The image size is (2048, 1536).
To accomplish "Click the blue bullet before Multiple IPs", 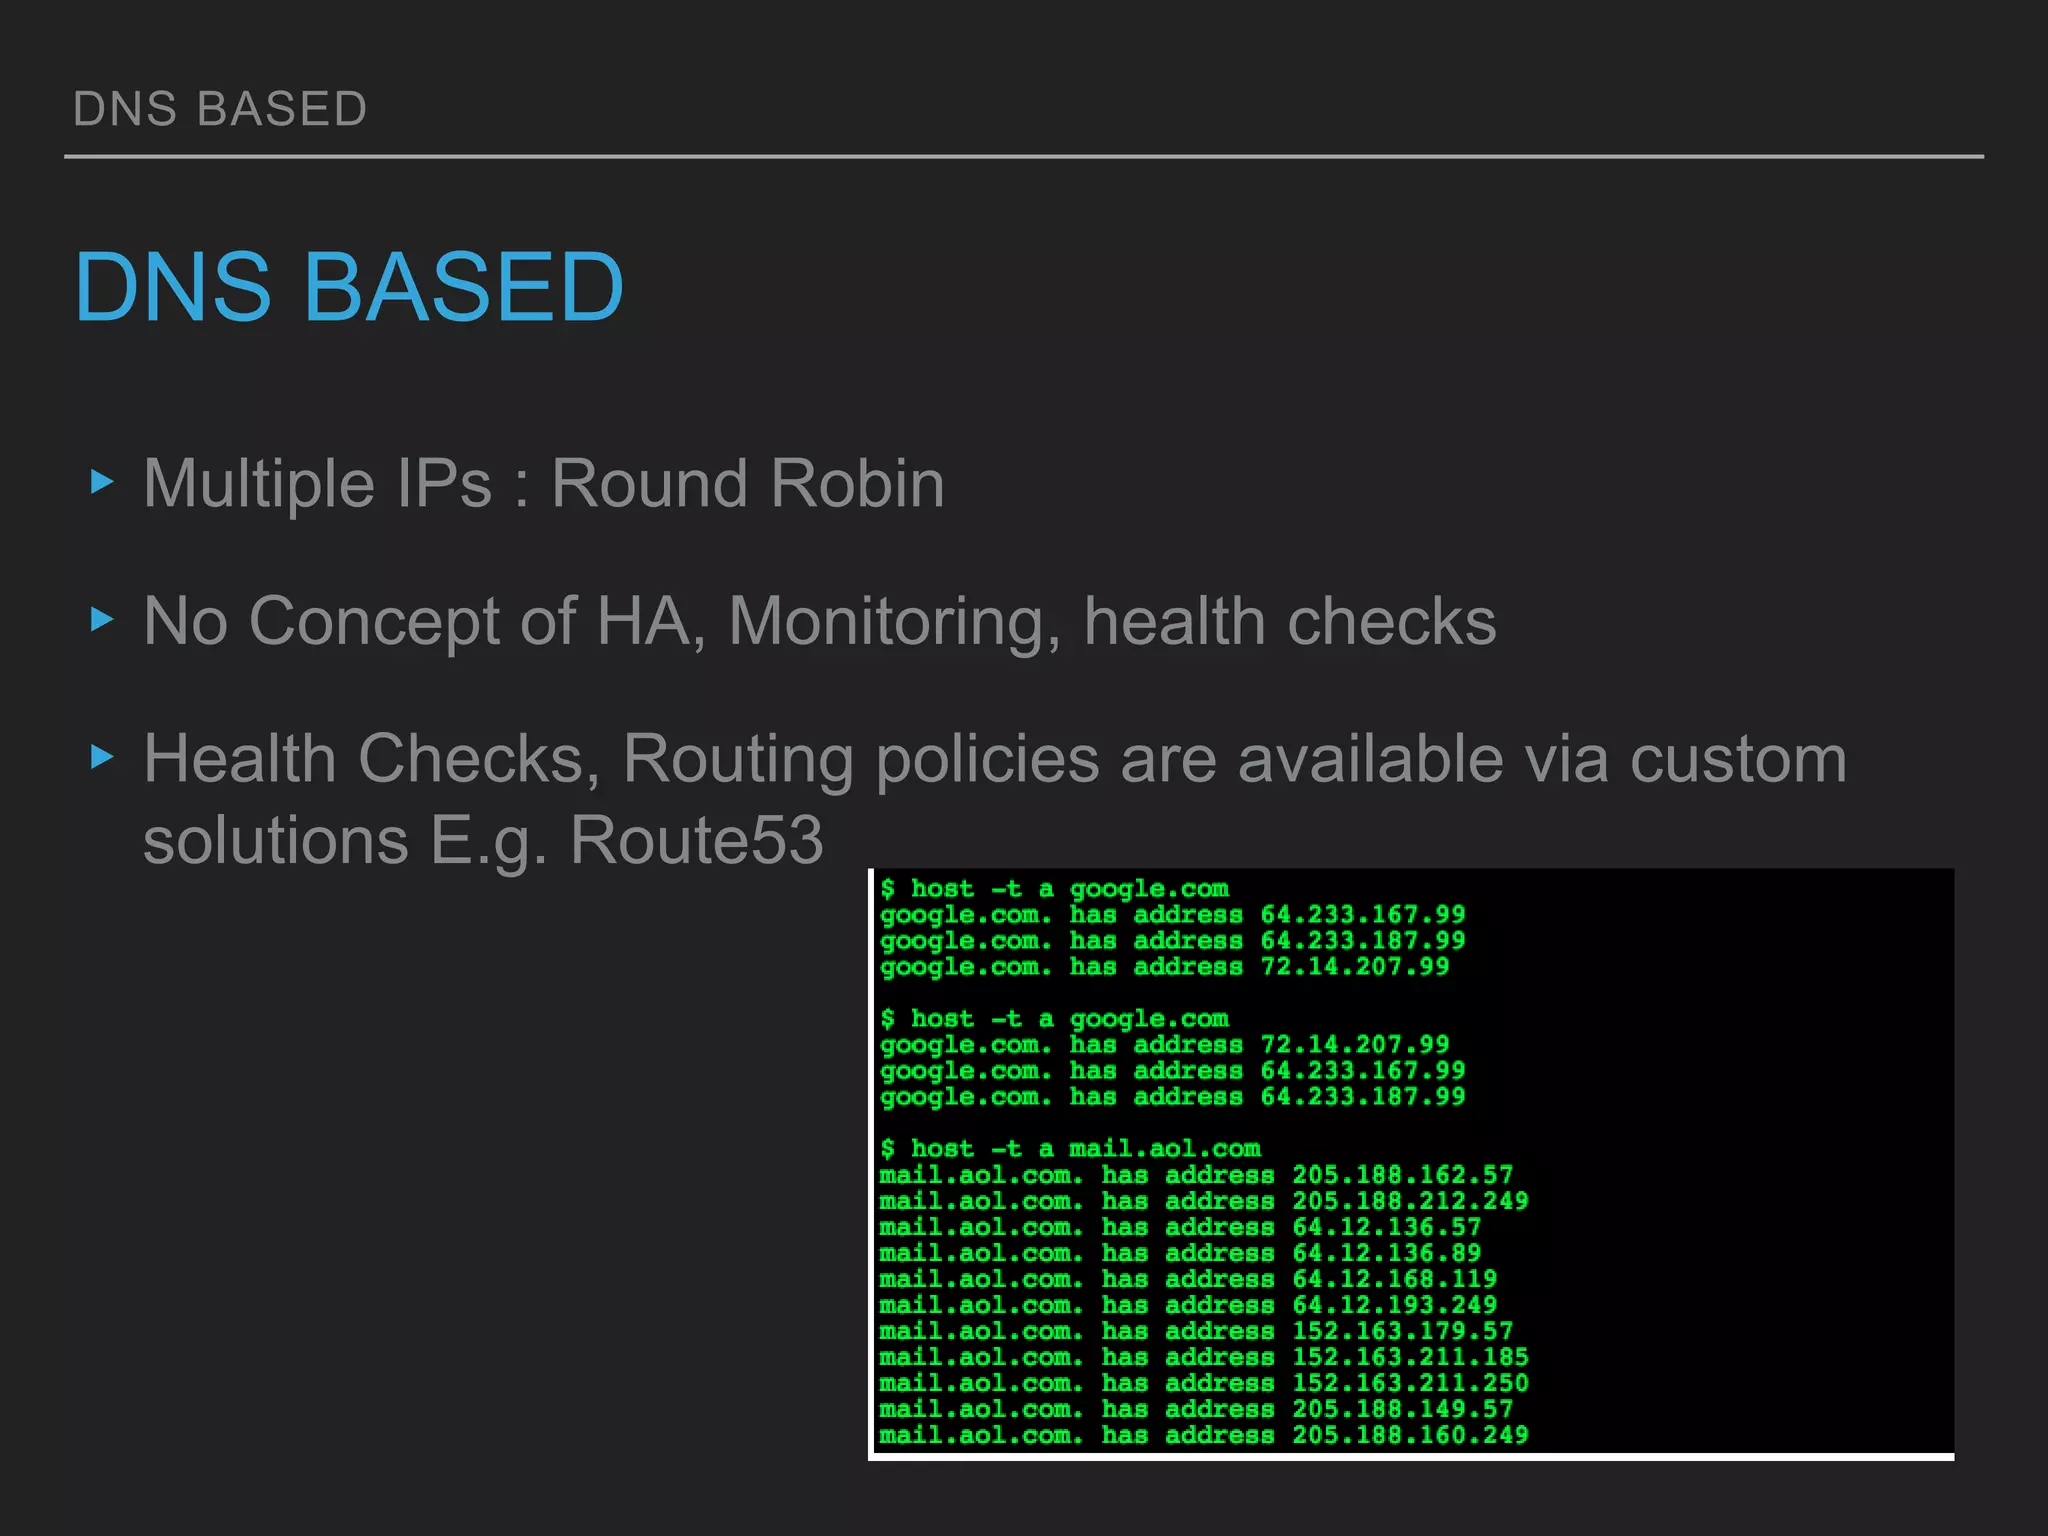I will coord(102,483).
